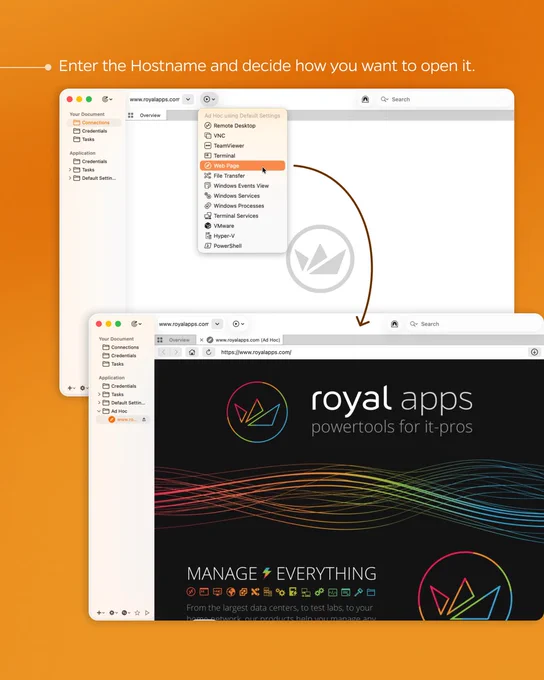Select Your Document Tasks in the back window
544x680 pixels.
click(84, 139)
